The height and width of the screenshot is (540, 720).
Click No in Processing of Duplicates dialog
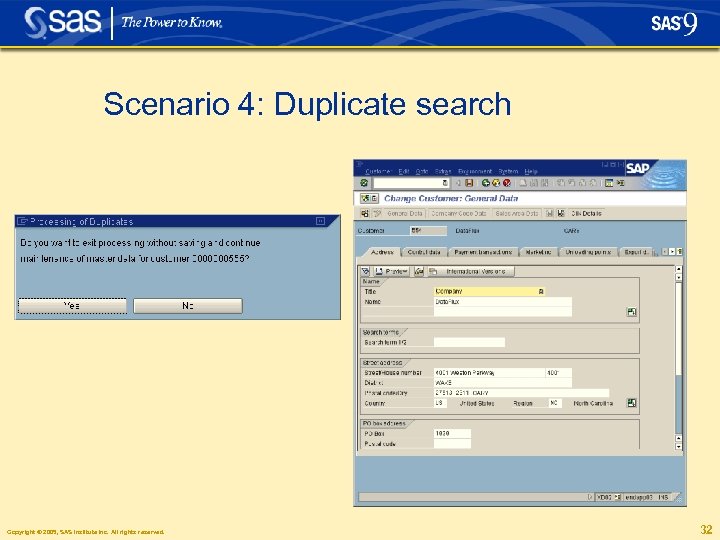[x=188, y=306]
